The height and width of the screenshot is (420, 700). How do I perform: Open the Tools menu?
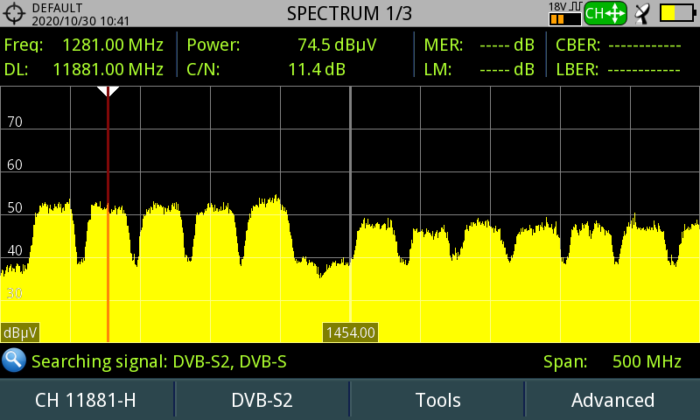click(438, 400)
